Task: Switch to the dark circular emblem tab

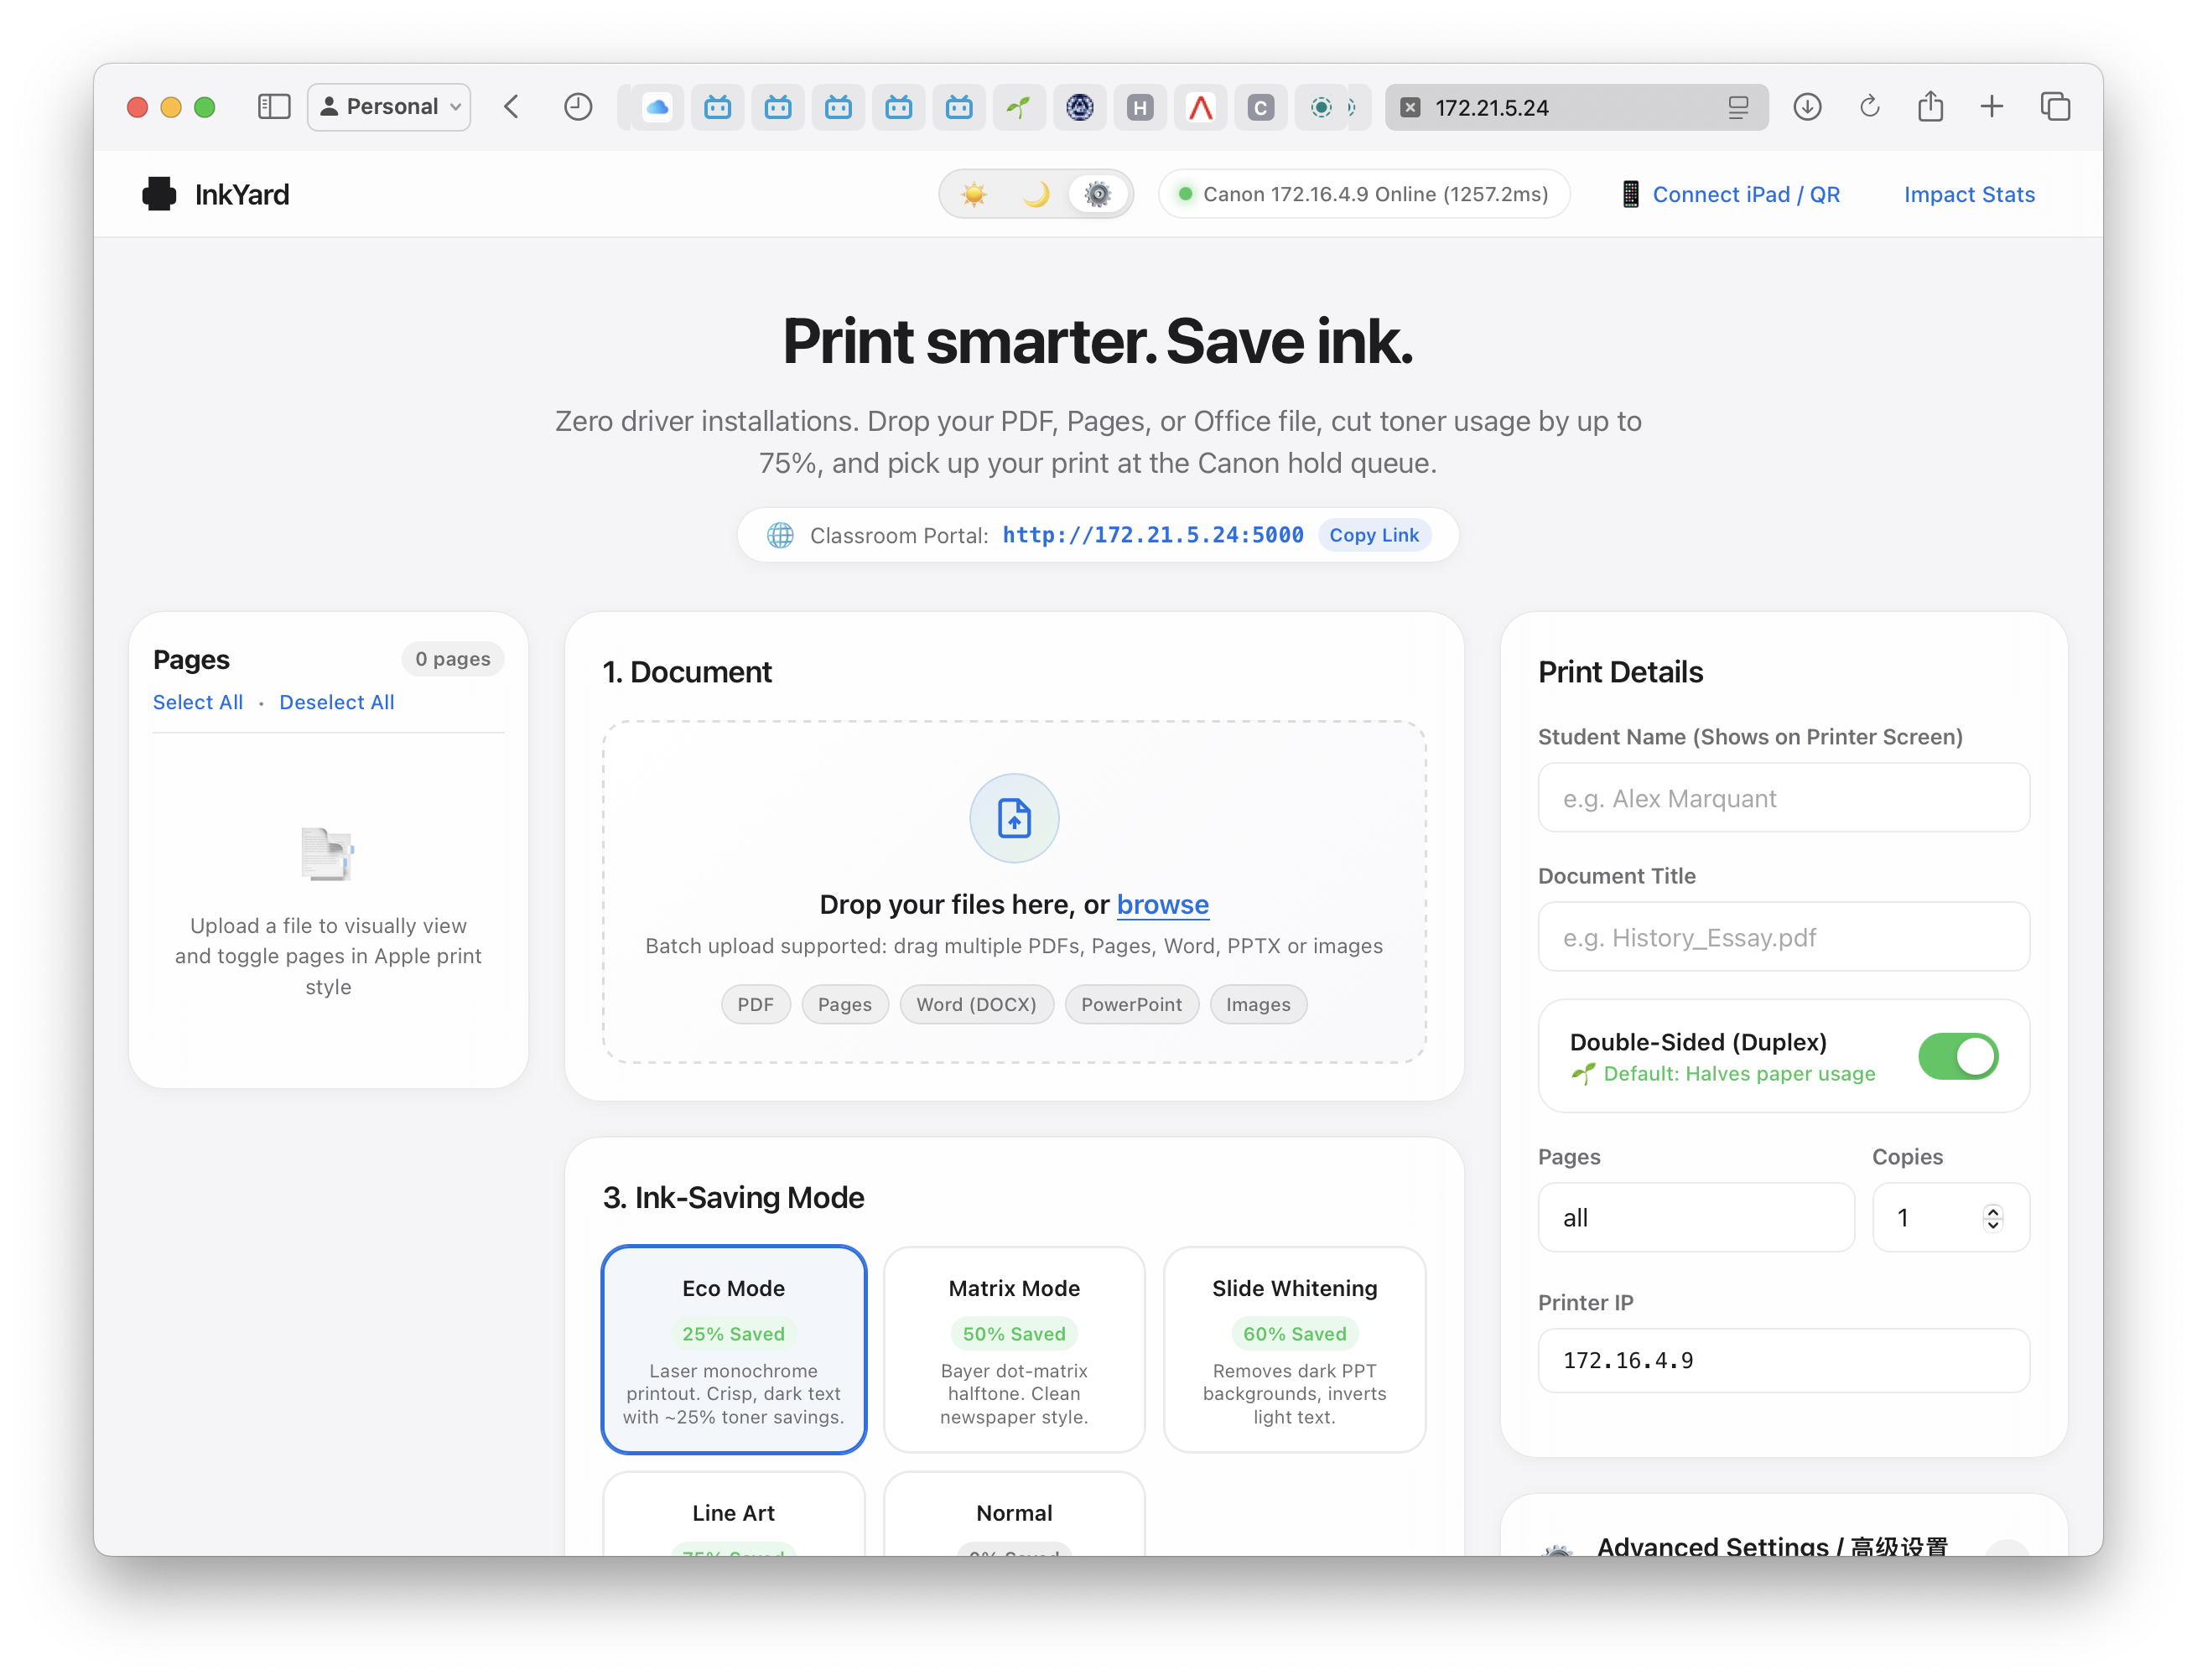Action: point(1079,107)
